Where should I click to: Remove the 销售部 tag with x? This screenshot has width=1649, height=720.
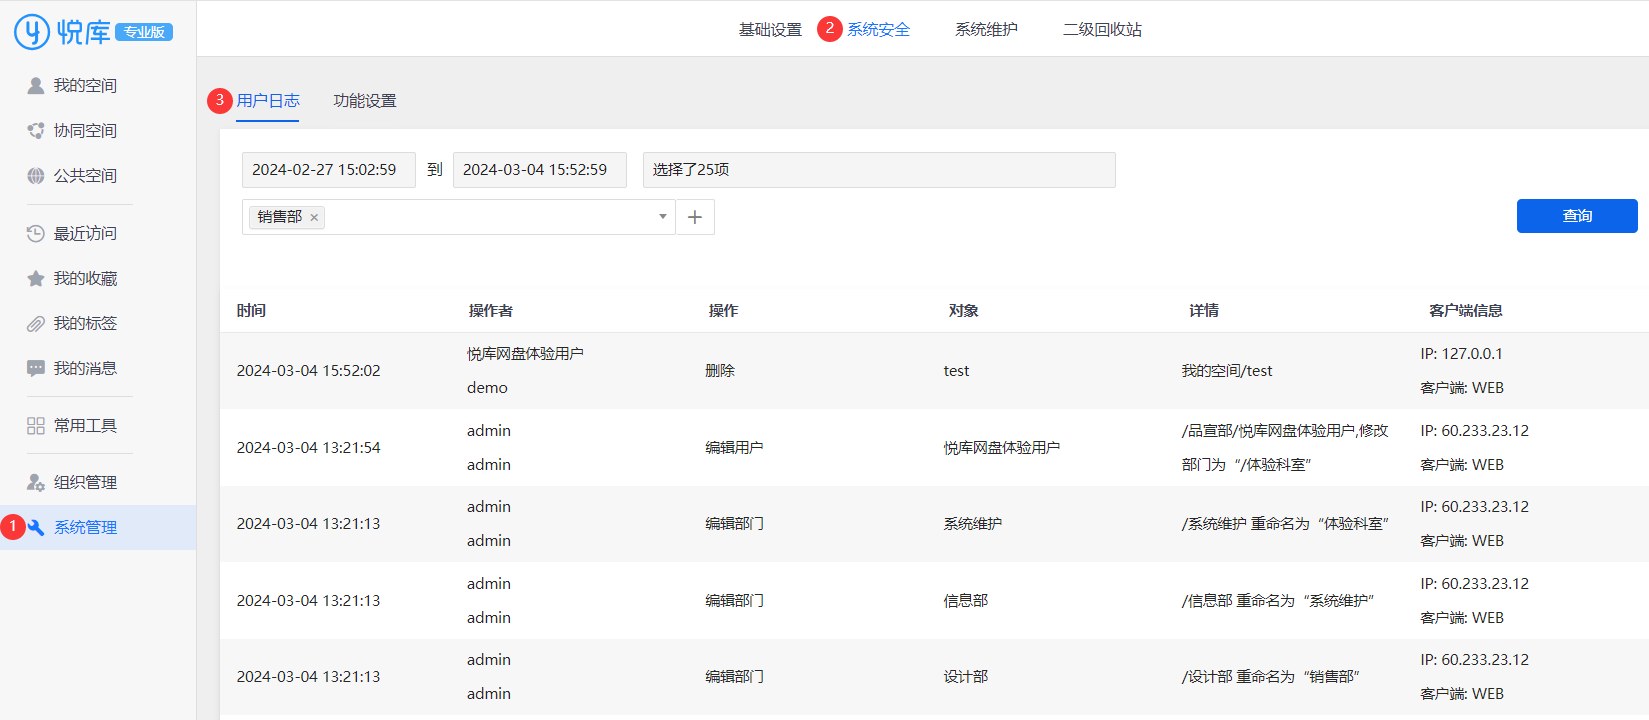click(x=314, y=217)
